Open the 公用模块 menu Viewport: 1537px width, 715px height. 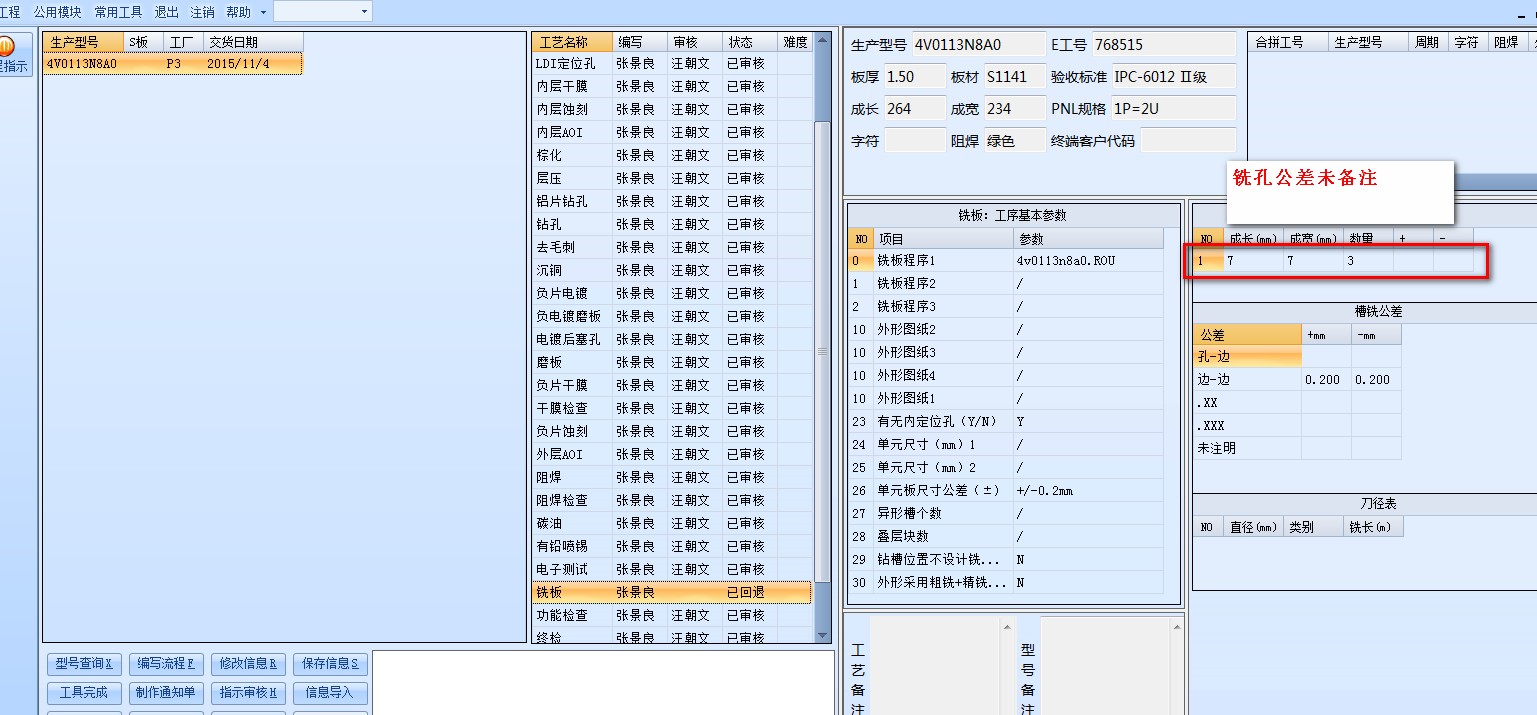58,12
